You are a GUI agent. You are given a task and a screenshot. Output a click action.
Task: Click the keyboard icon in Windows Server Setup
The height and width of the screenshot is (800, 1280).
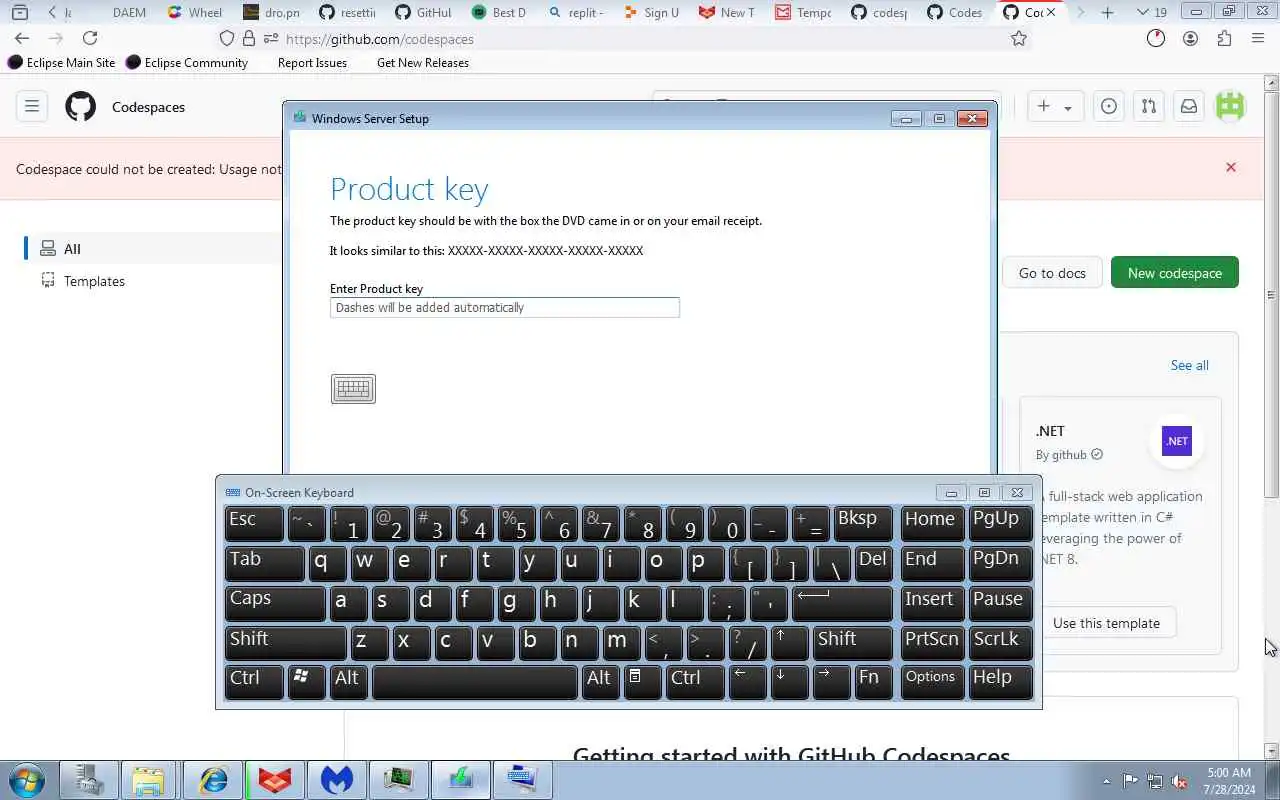click(353, 389)
